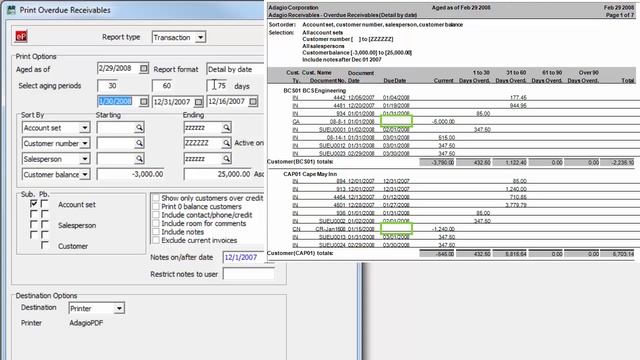The width and height of the screenshot is (640, 360).
Task: Open the Customer number sort dropdown
Action: click(x=84, y=144)
